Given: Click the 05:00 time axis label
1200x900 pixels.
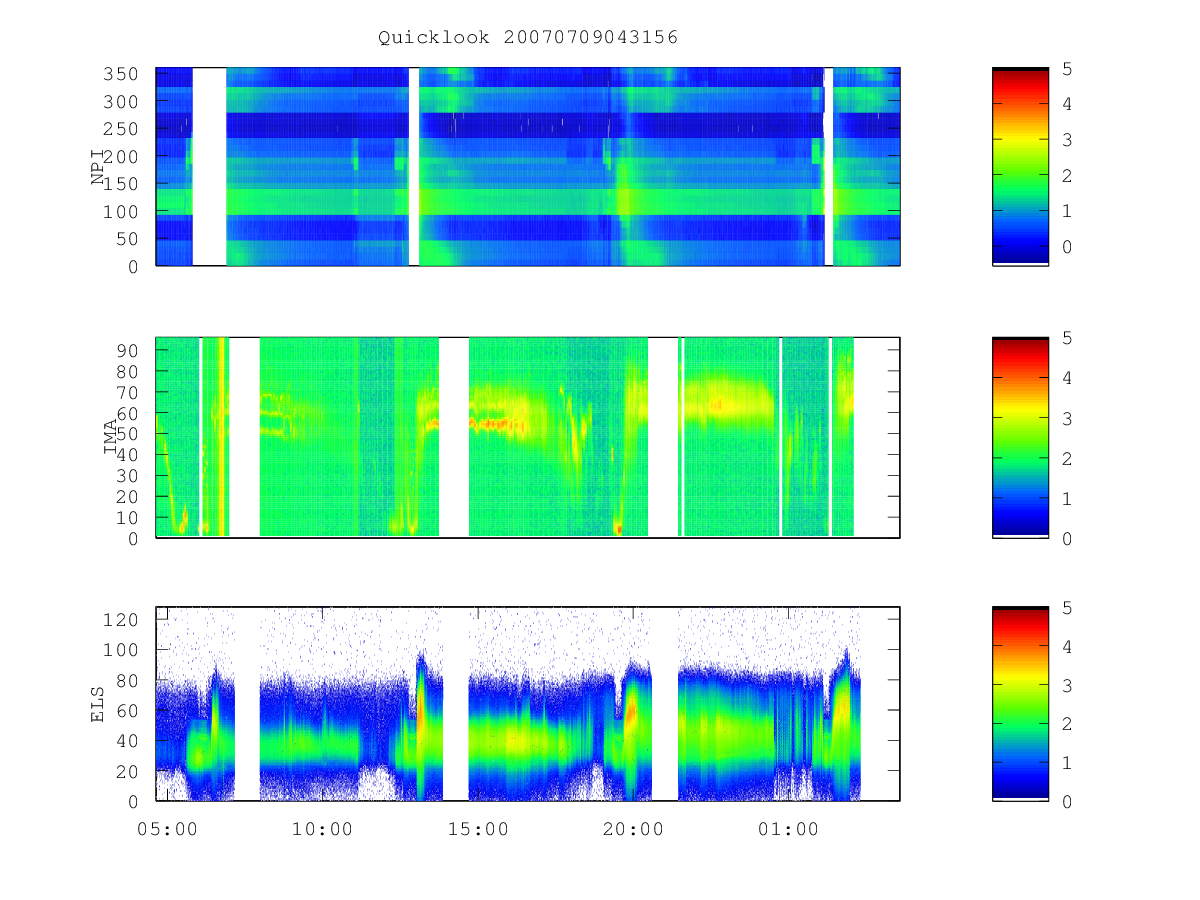Looking at the screenshot, I should coord(167,829).
